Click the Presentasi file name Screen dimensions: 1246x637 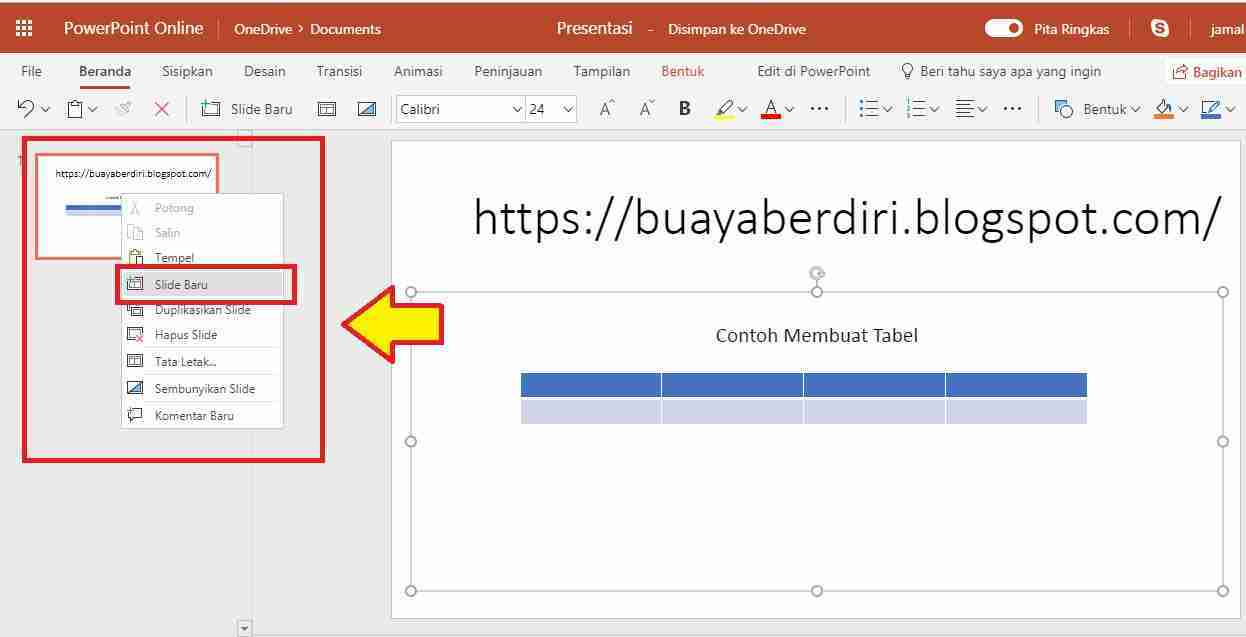click(x=594, y=28)
